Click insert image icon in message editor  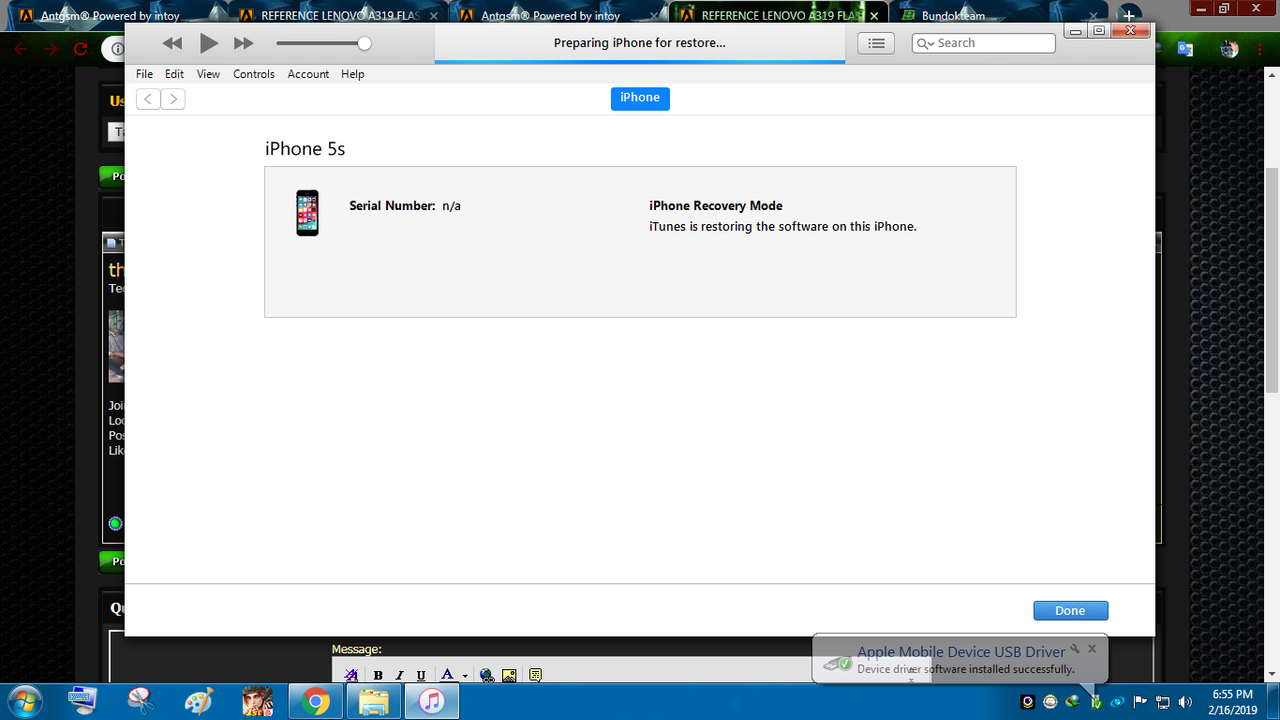point(509,676)
